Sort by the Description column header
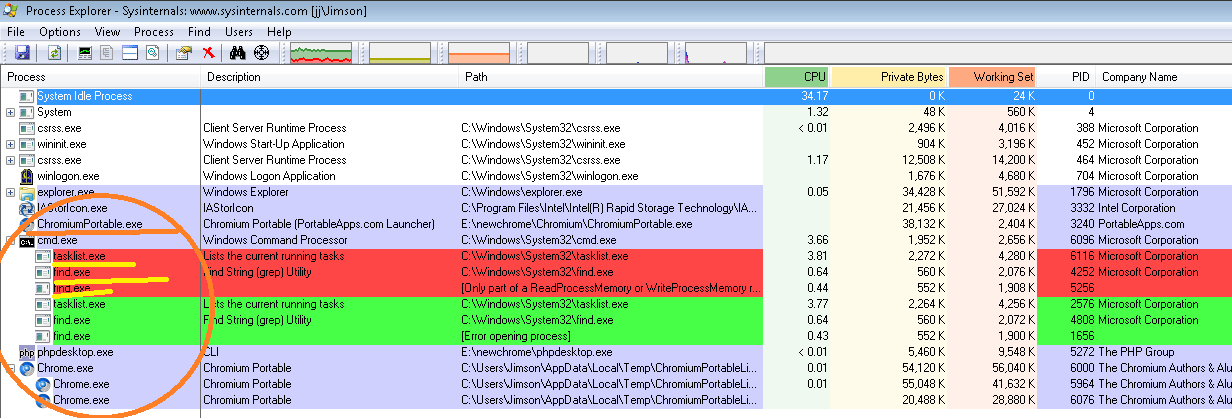Screen dimensions: 1232x418 point(331,77)
